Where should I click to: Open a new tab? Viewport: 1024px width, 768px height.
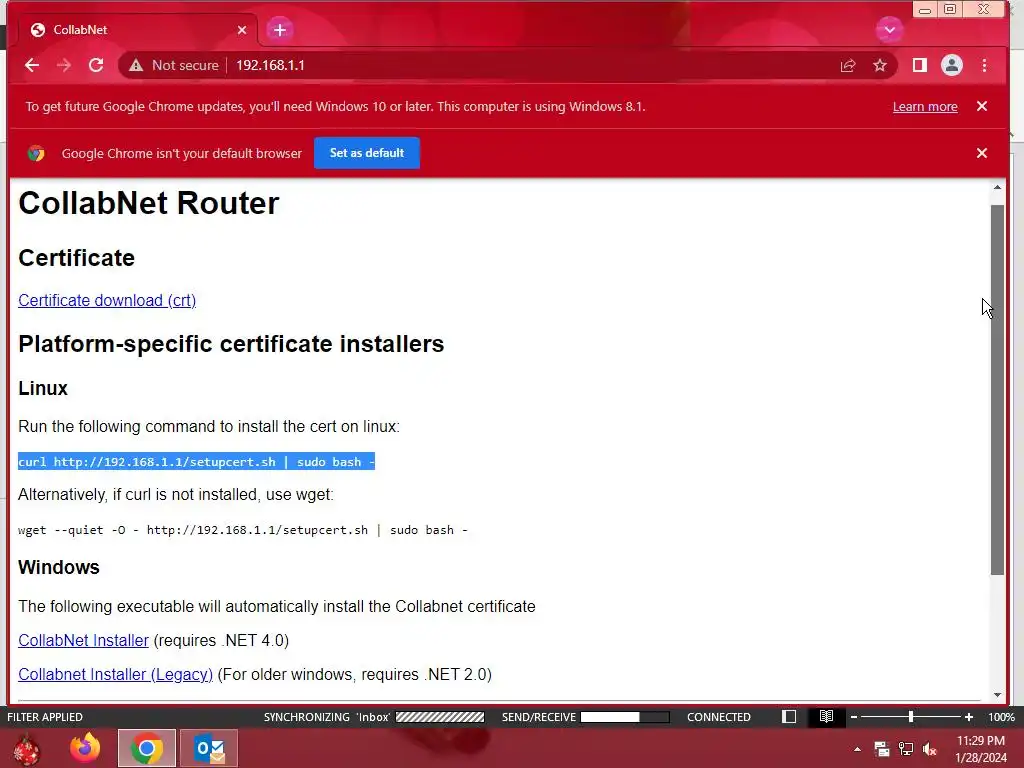[x=280, y=30]
